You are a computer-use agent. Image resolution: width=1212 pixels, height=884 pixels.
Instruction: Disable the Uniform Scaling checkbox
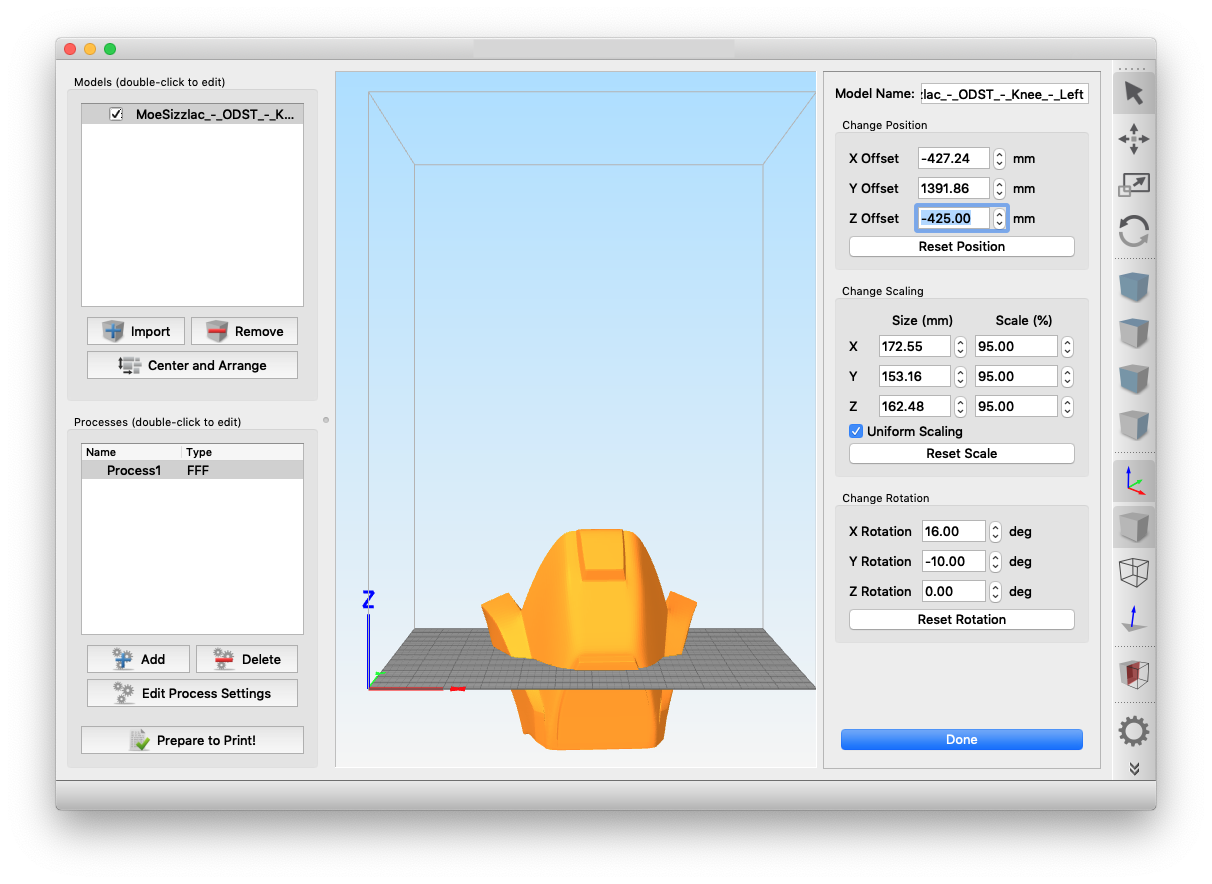(x=856, y=431)
